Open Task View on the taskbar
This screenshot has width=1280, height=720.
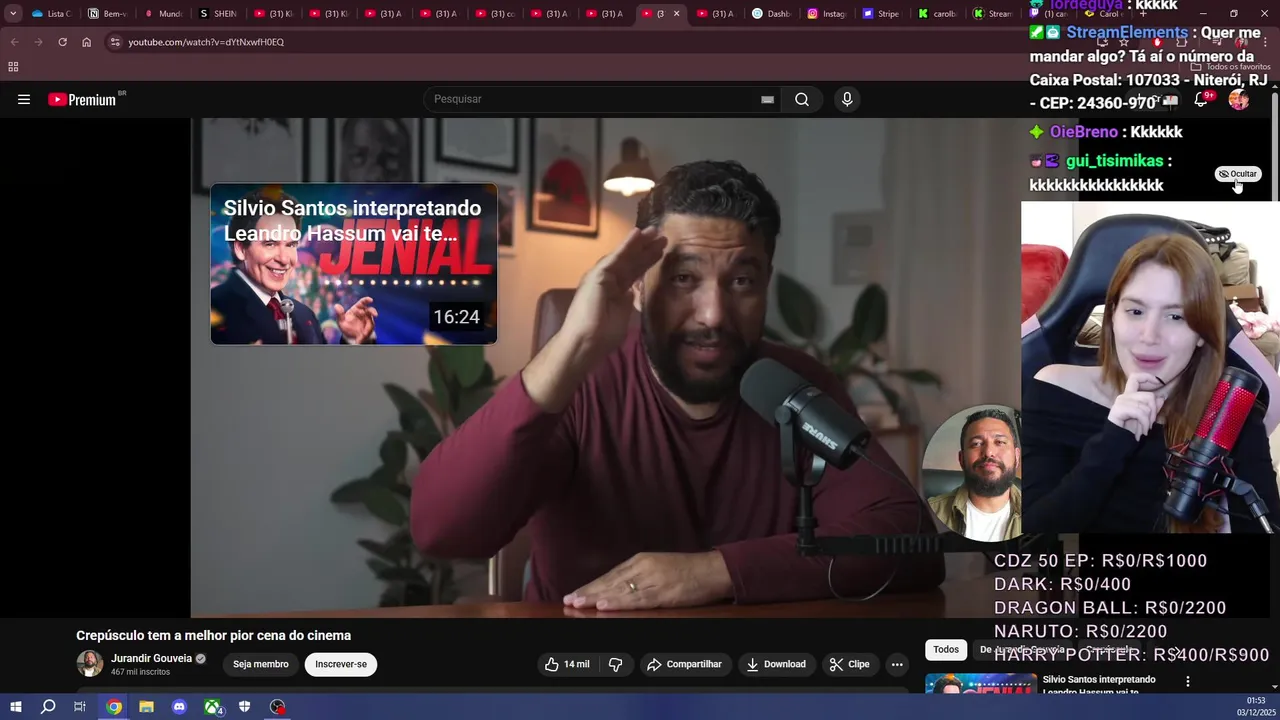[x=80, y=707]
